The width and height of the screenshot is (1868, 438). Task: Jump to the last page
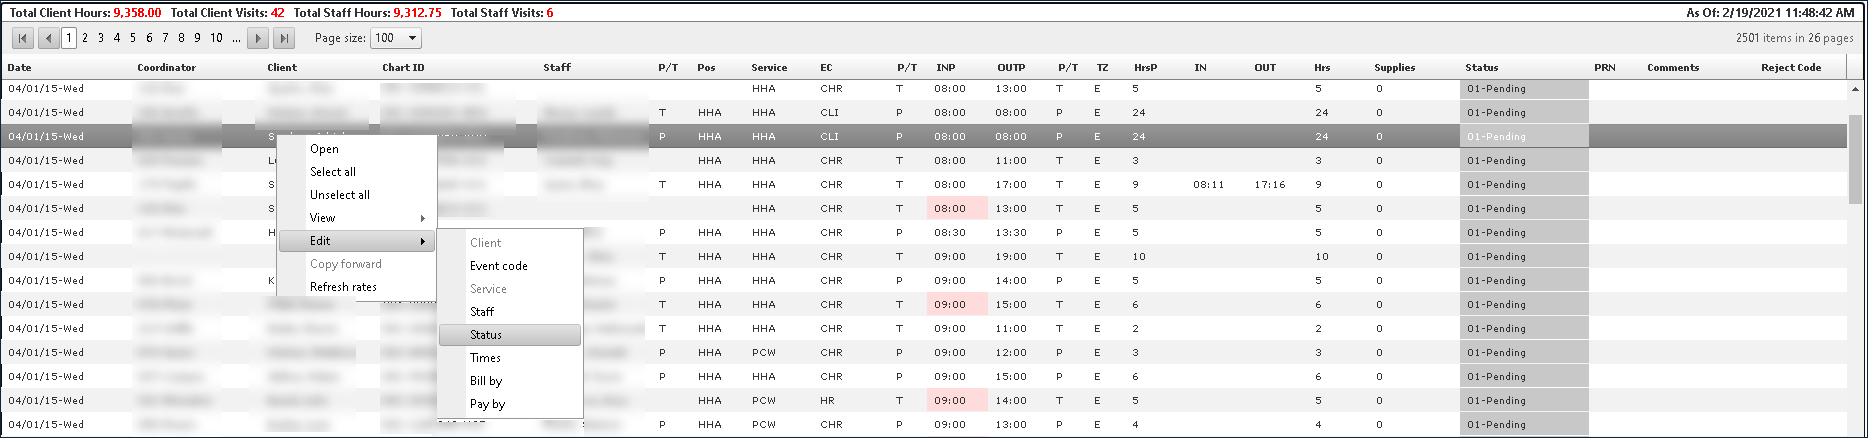tap(284, 38)
